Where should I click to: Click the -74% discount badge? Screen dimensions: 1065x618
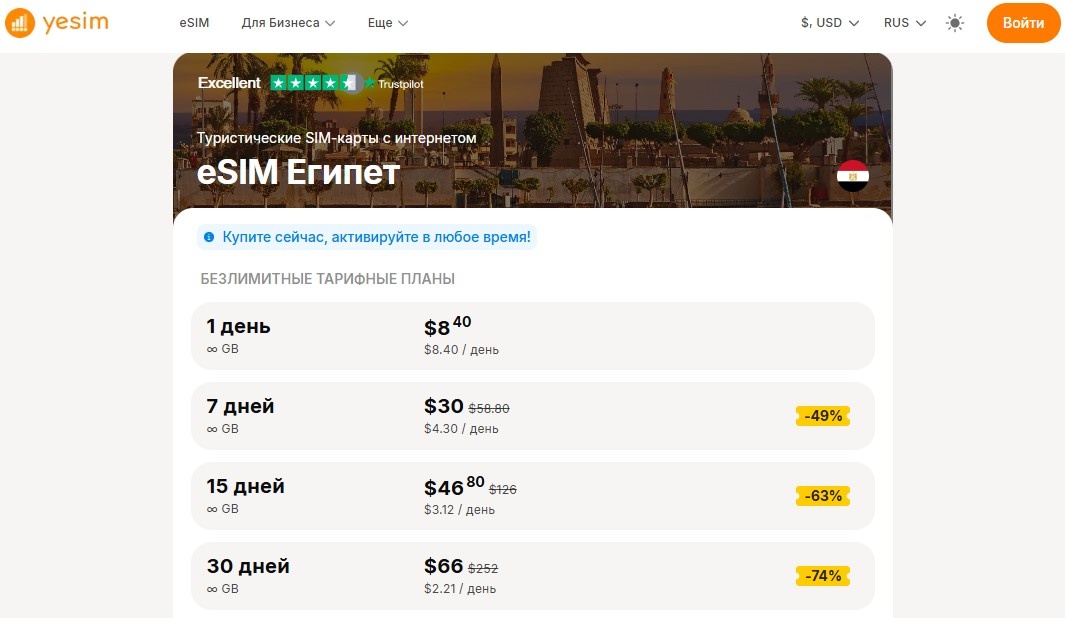click(822, 576)
